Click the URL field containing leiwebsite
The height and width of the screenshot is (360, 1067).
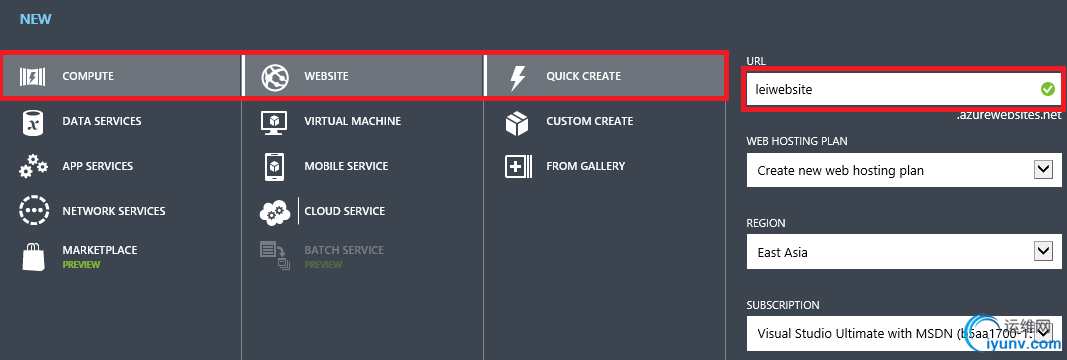pyautogui.click(x=904, y=89)
